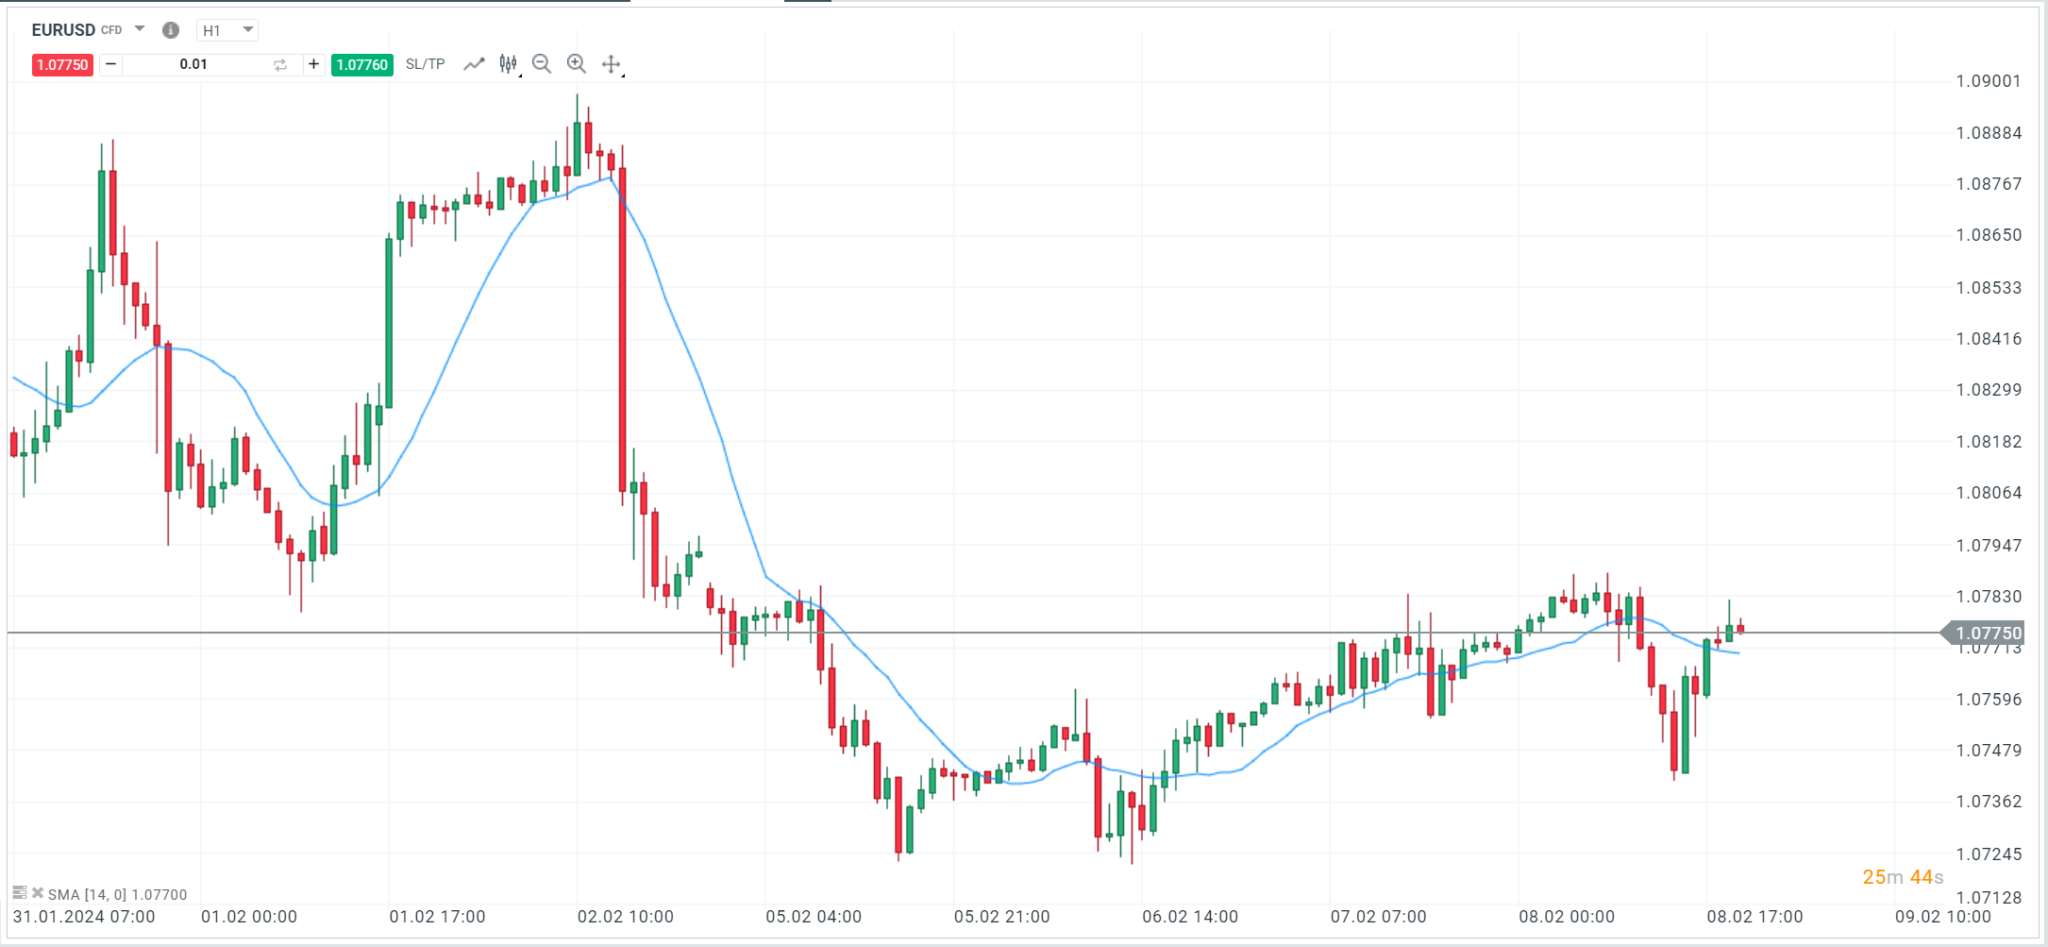Click the zoom in magnifier icon

coord(579,63)
